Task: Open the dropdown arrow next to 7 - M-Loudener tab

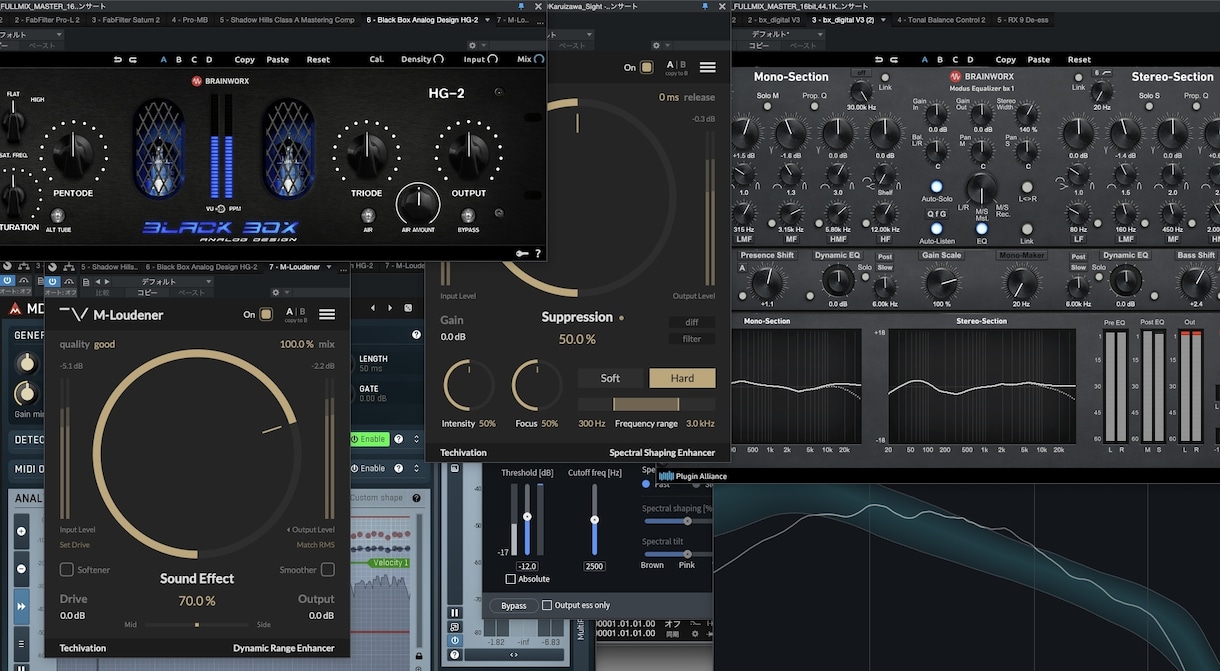Action: coord(328,267)
